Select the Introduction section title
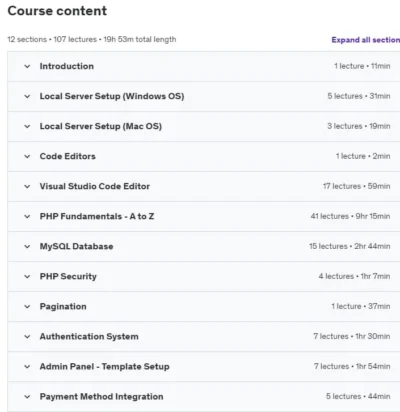Screen dimensions: 400x412 tap(67, 66)
